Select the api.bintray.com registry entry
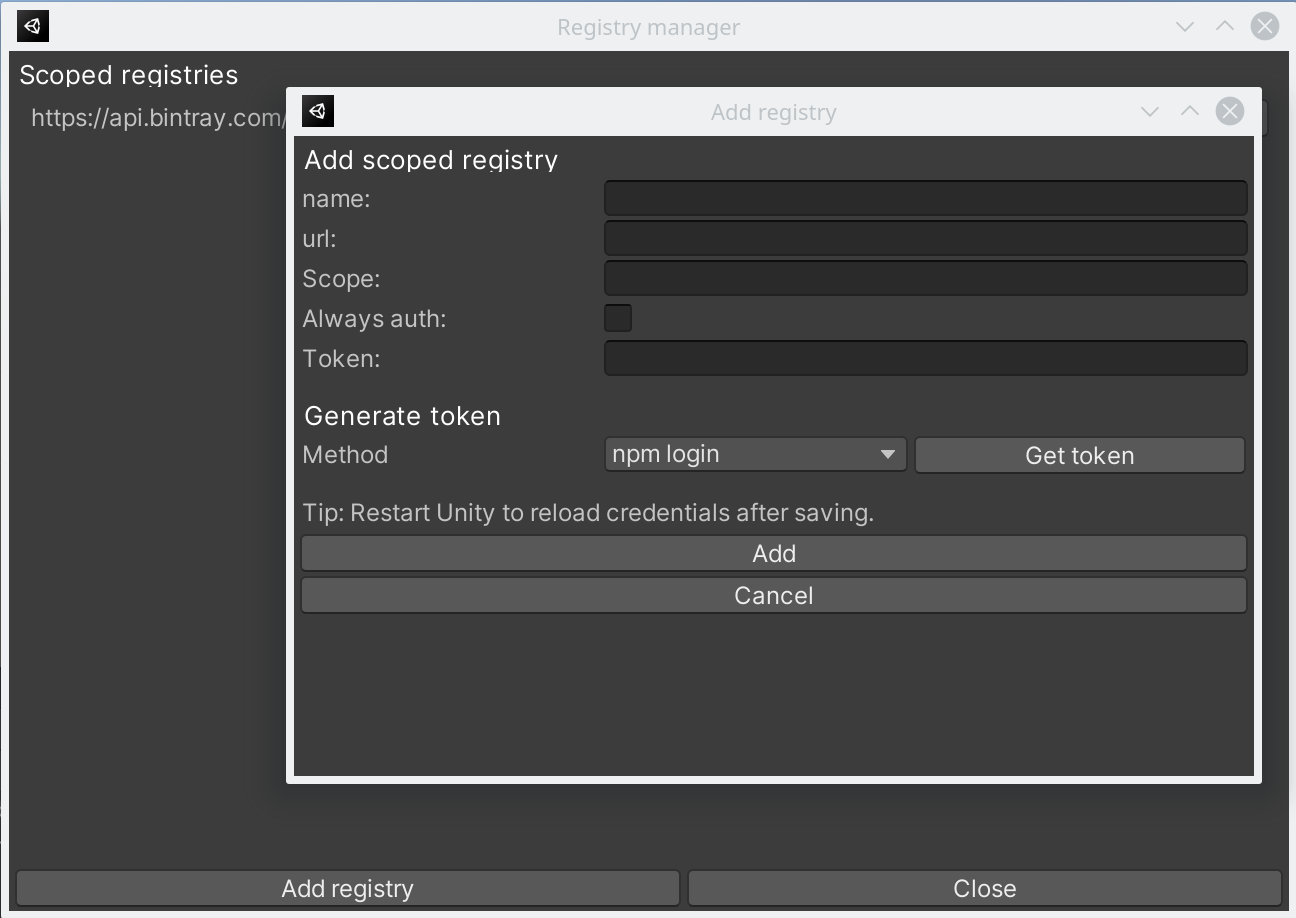Image resolution: width=1296 pixels, height=918 pixels. coord(155,118)
